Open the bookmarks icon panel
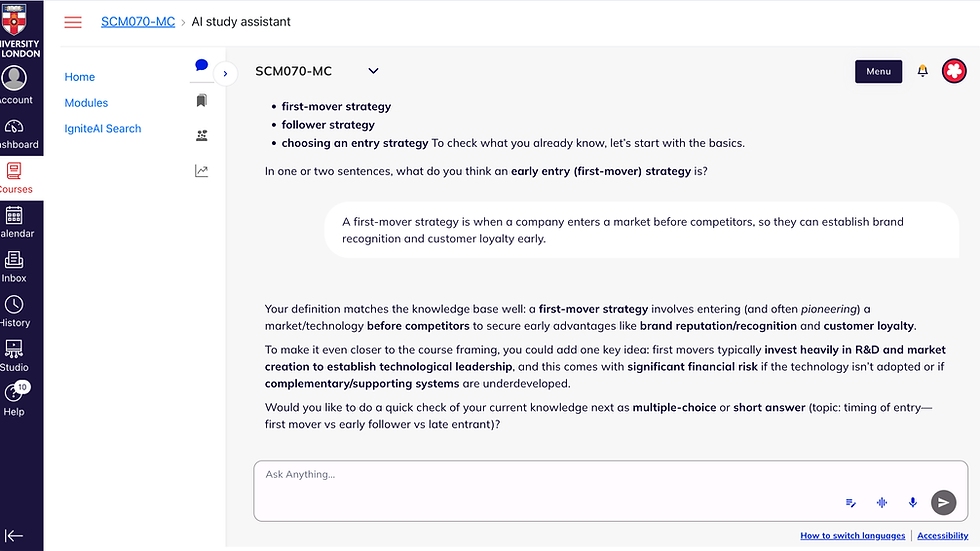Image resolution: width=980 pixels, height=551 pixels. coord(201,101)
